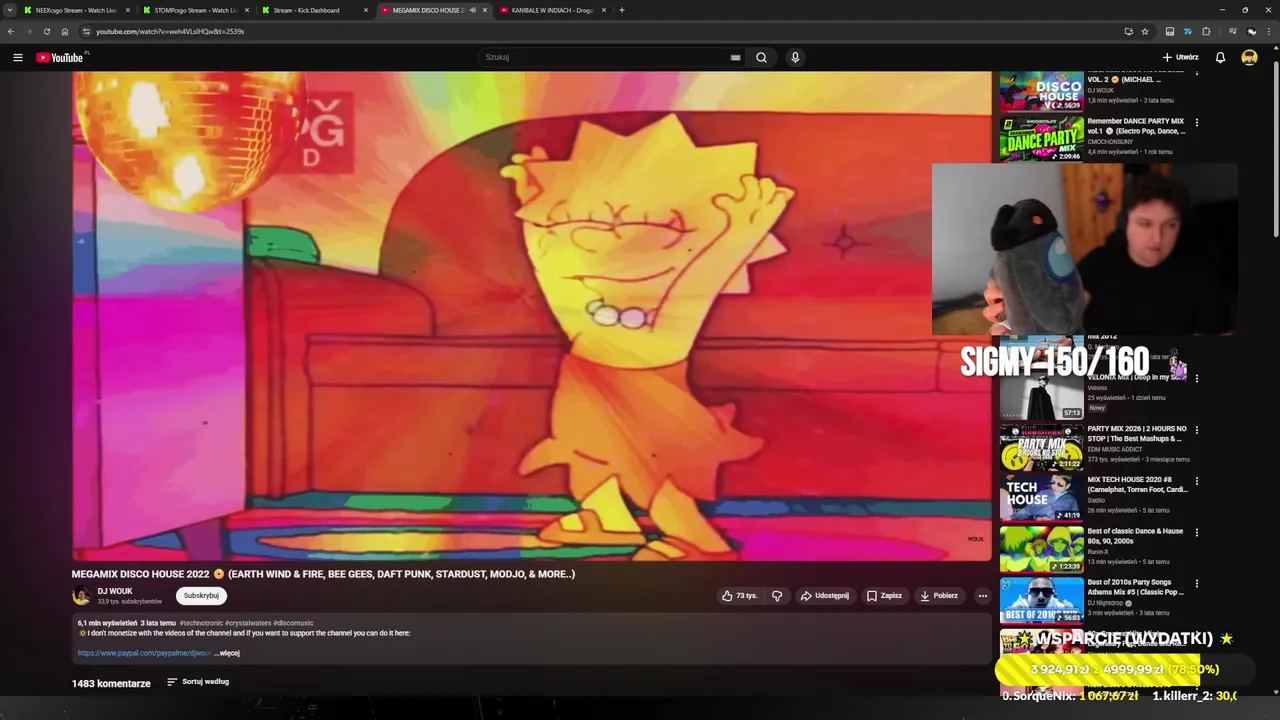The width and height of the screenshot is (1280, 720).
Task: Open the browser profile avatar
Action: 1251,31
